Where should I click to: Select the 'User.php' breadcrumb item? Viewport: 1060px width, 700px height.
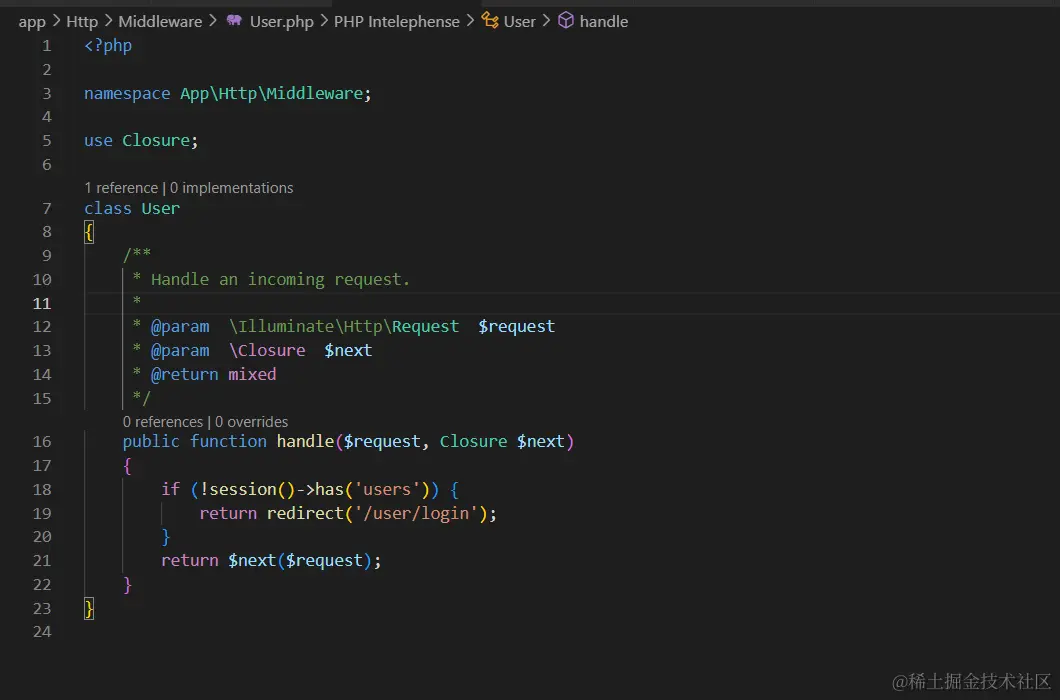[282, 22]
